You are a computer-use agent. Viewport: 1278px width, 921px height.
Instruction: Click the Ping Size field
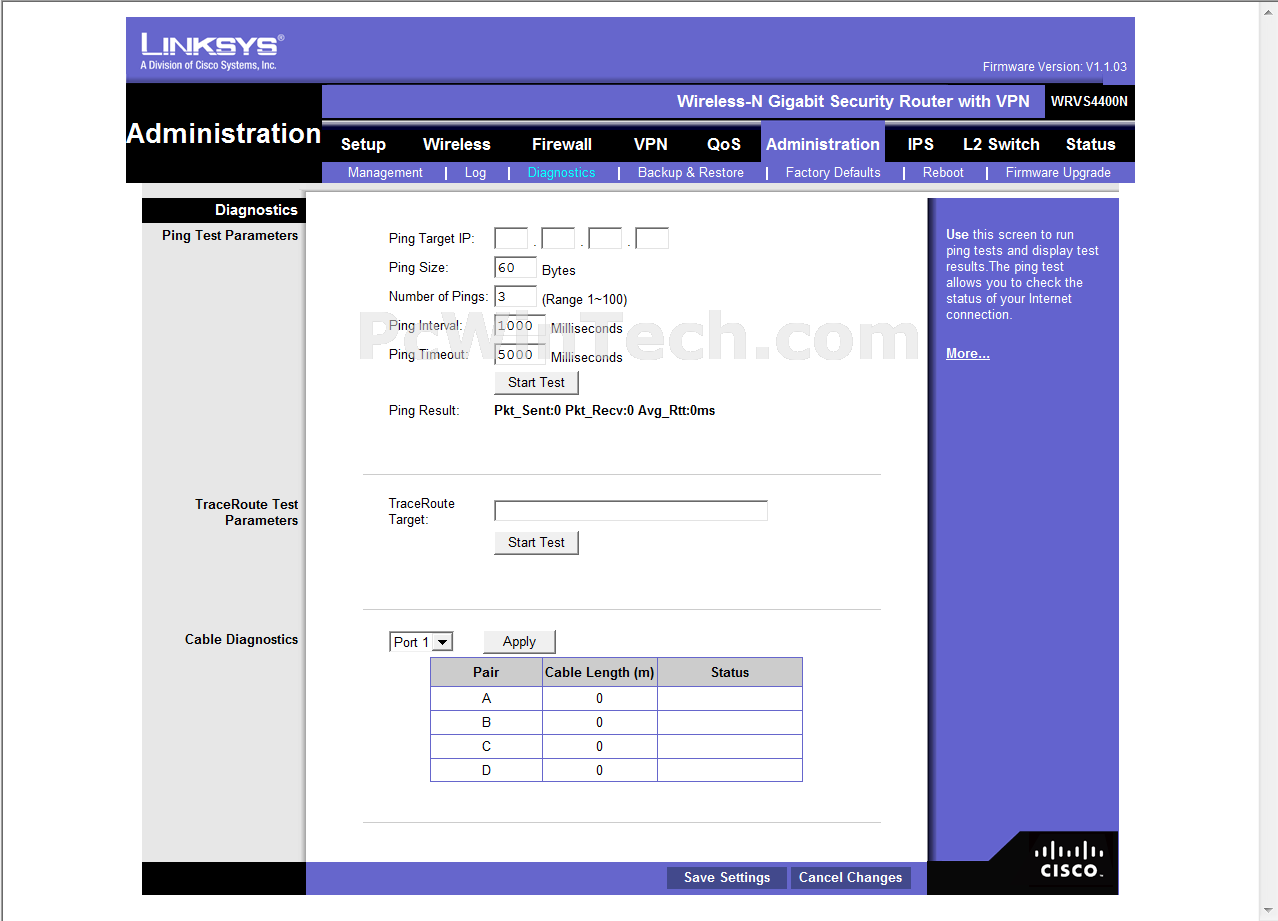click(x=516, y=268)
